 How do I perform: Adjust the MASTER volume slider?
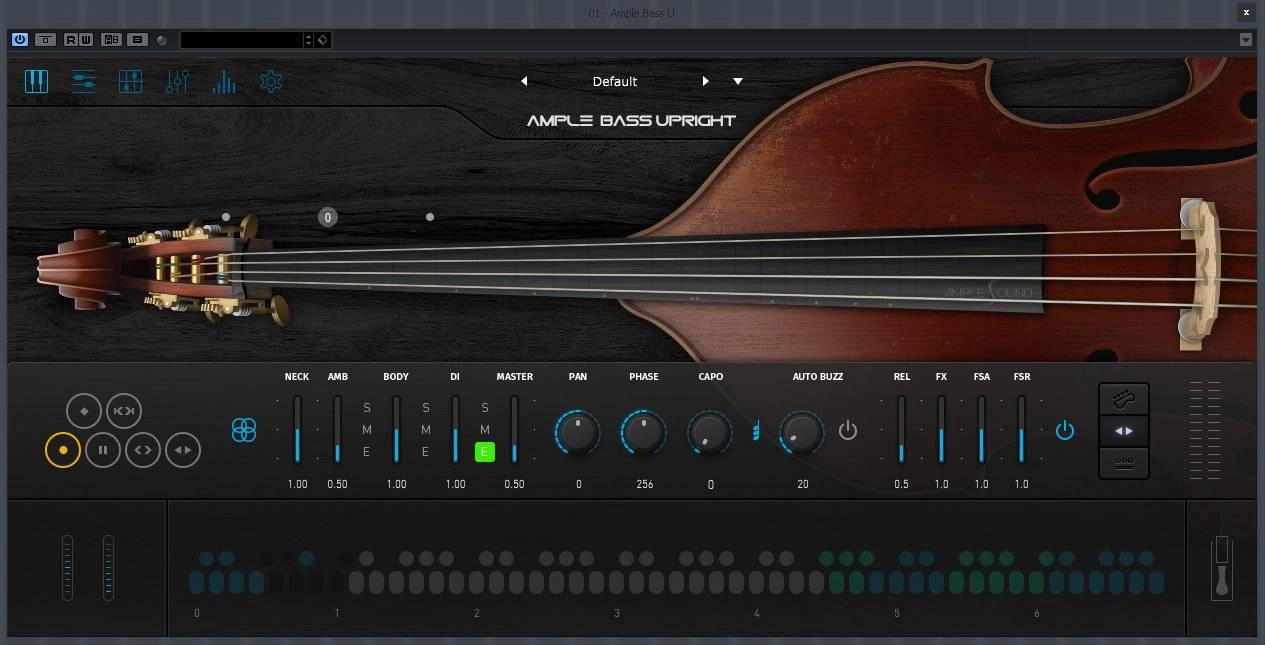pyautogui.click(x=514, y=429)
